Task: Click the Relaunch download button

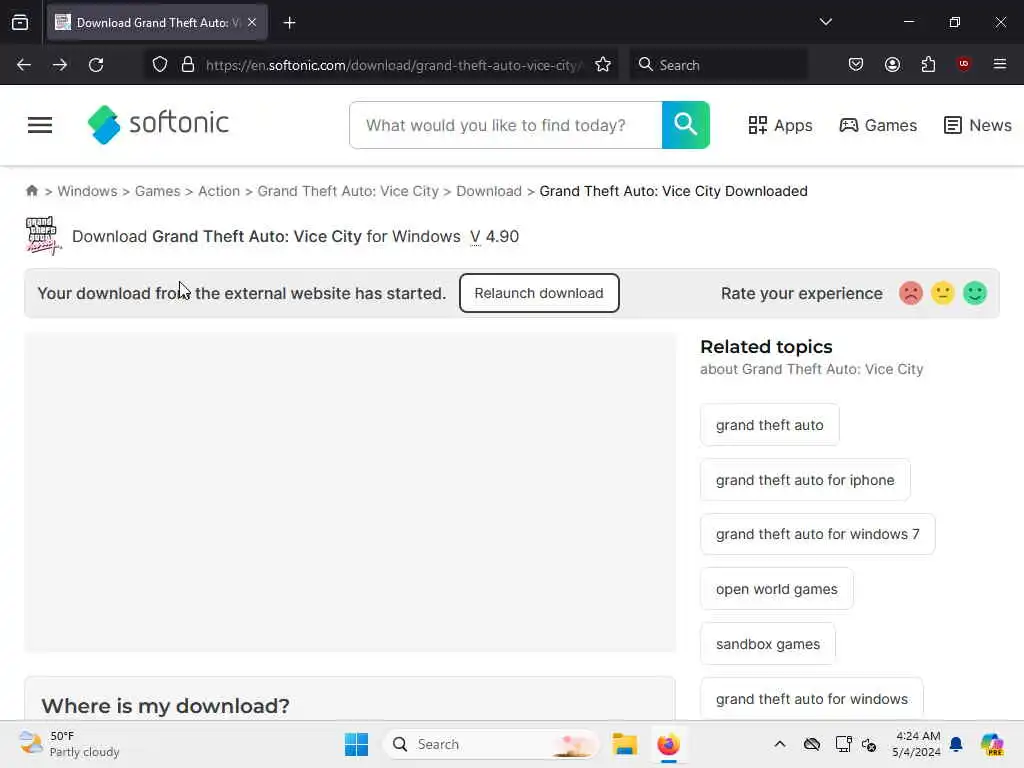Action: pyautogui.click(x=539, y=293)
